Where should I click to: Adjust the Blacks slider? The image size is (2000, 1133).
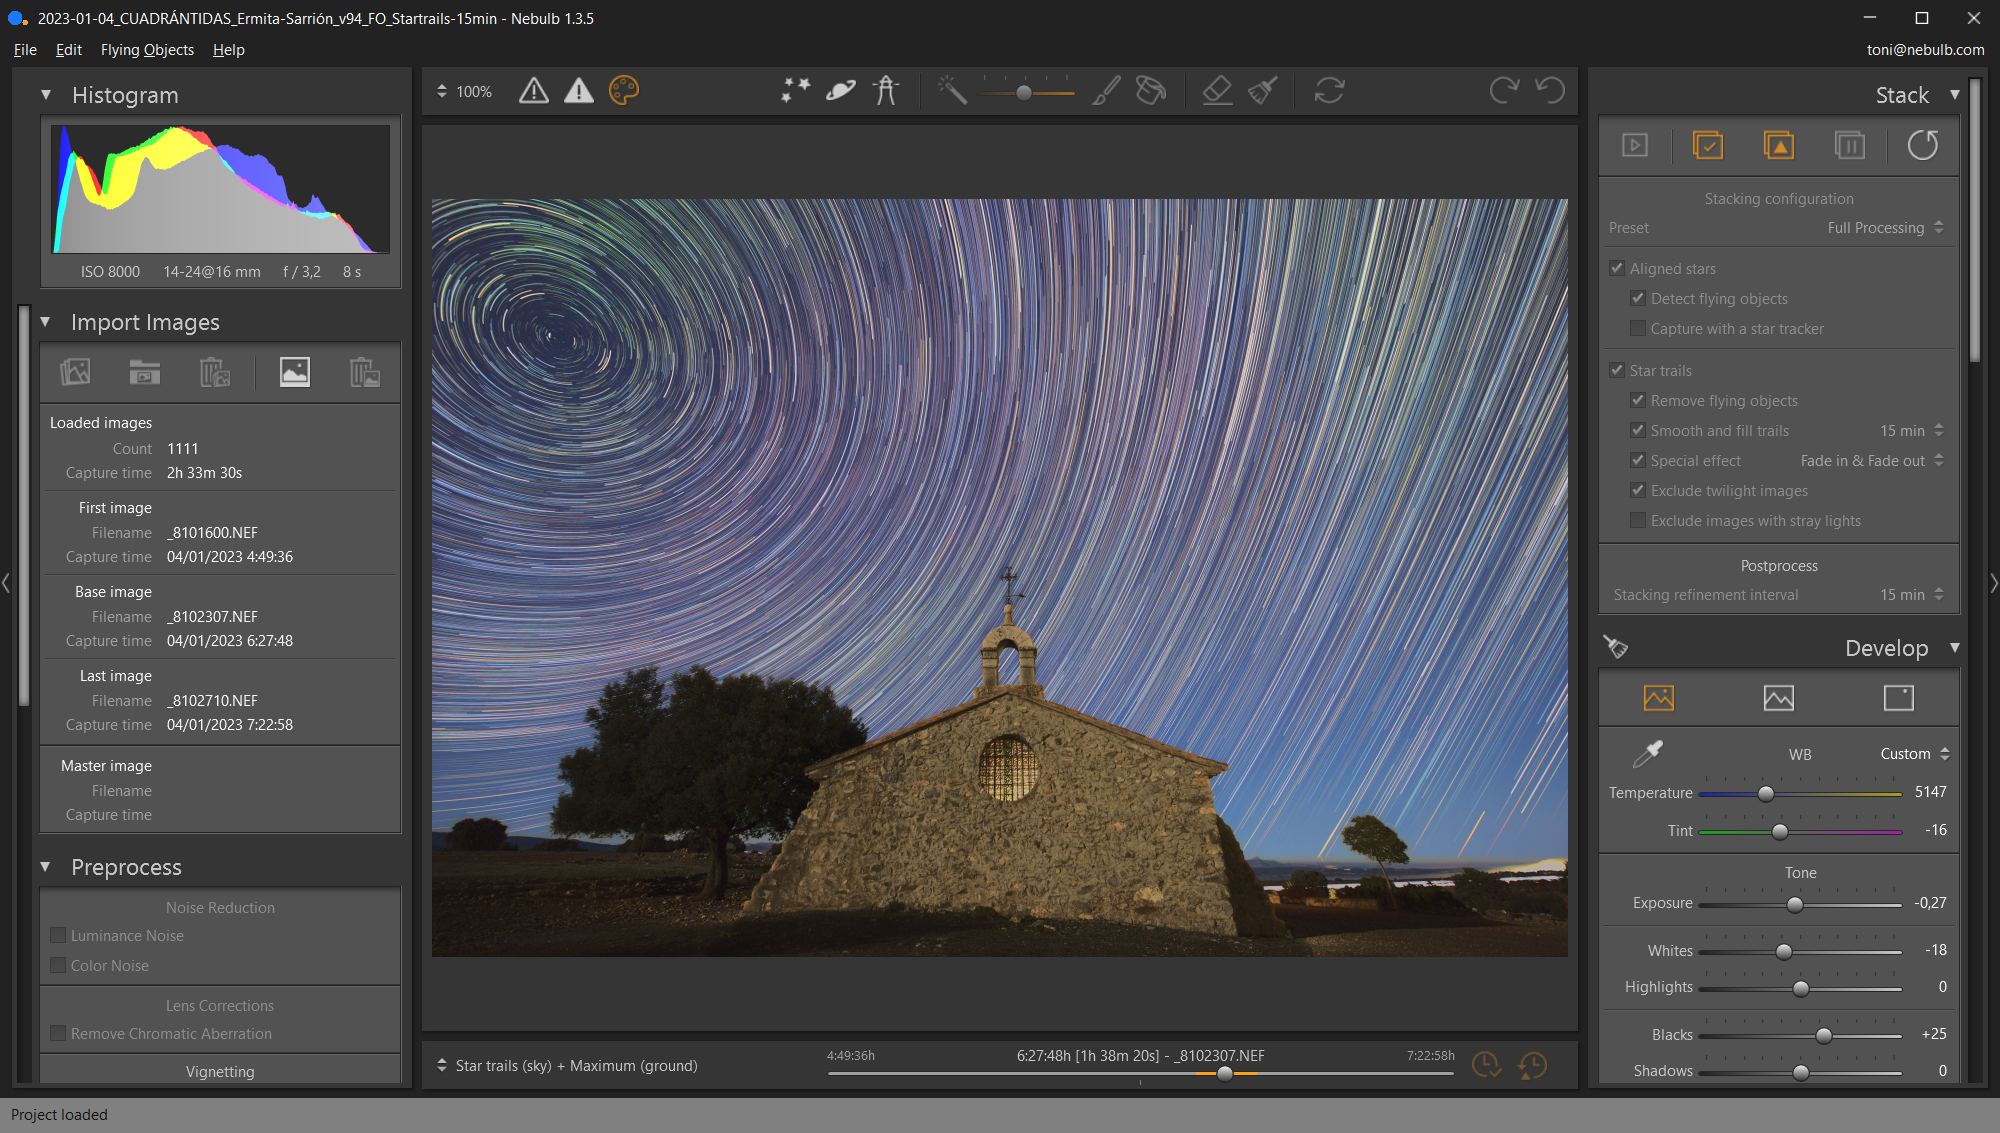pyautogui.click(x=1824, y=1036)
